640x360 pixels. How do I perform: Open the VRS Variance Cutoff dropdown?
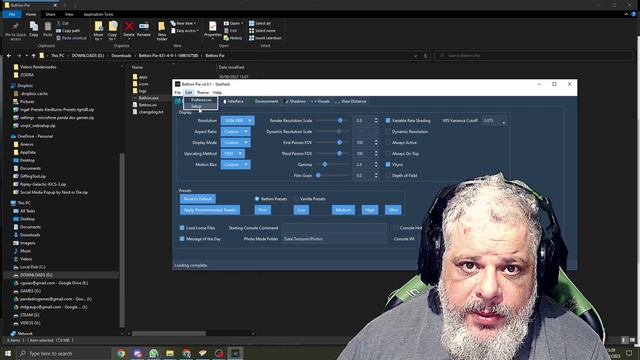(495, 121)
